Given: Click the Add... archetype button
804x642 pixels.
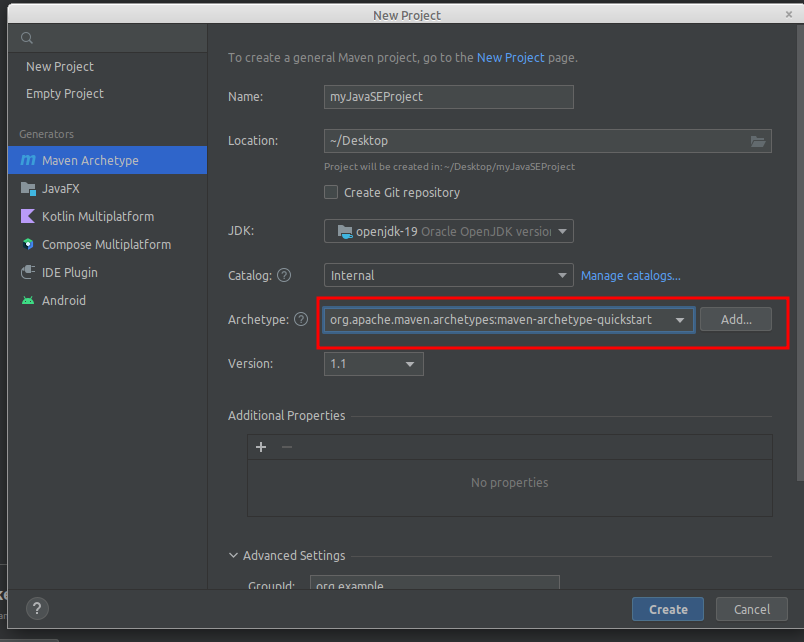Looking at the screenshot, I should click(736, 319).
